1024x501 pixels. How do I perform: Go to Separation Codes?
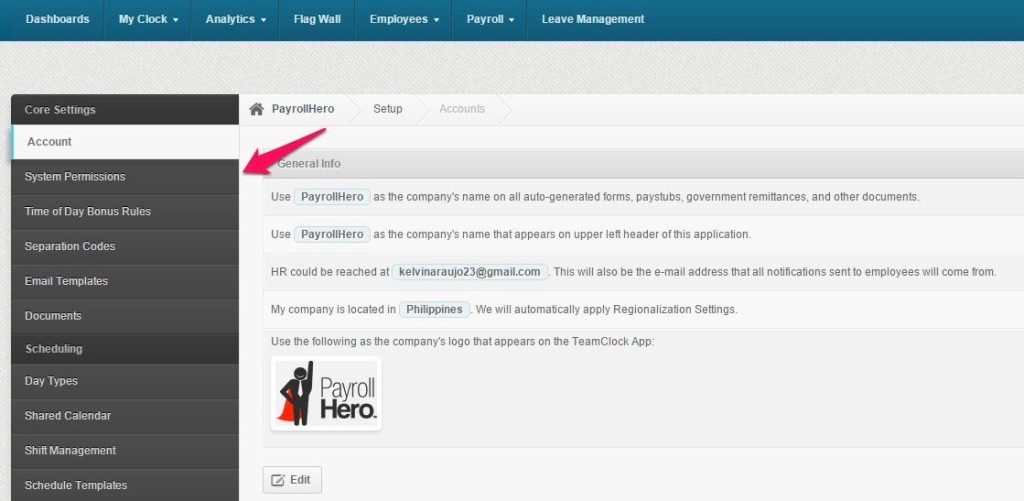point(125,246)
